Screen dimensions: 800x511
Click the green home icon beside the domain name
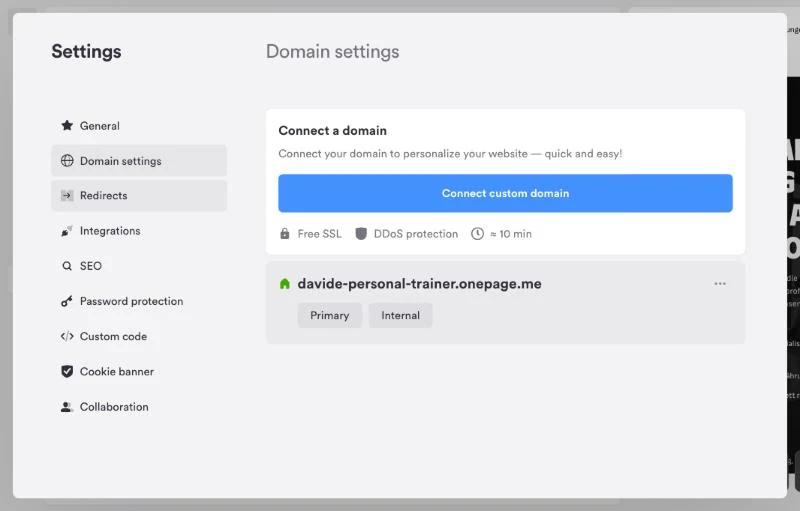(285, 284)
